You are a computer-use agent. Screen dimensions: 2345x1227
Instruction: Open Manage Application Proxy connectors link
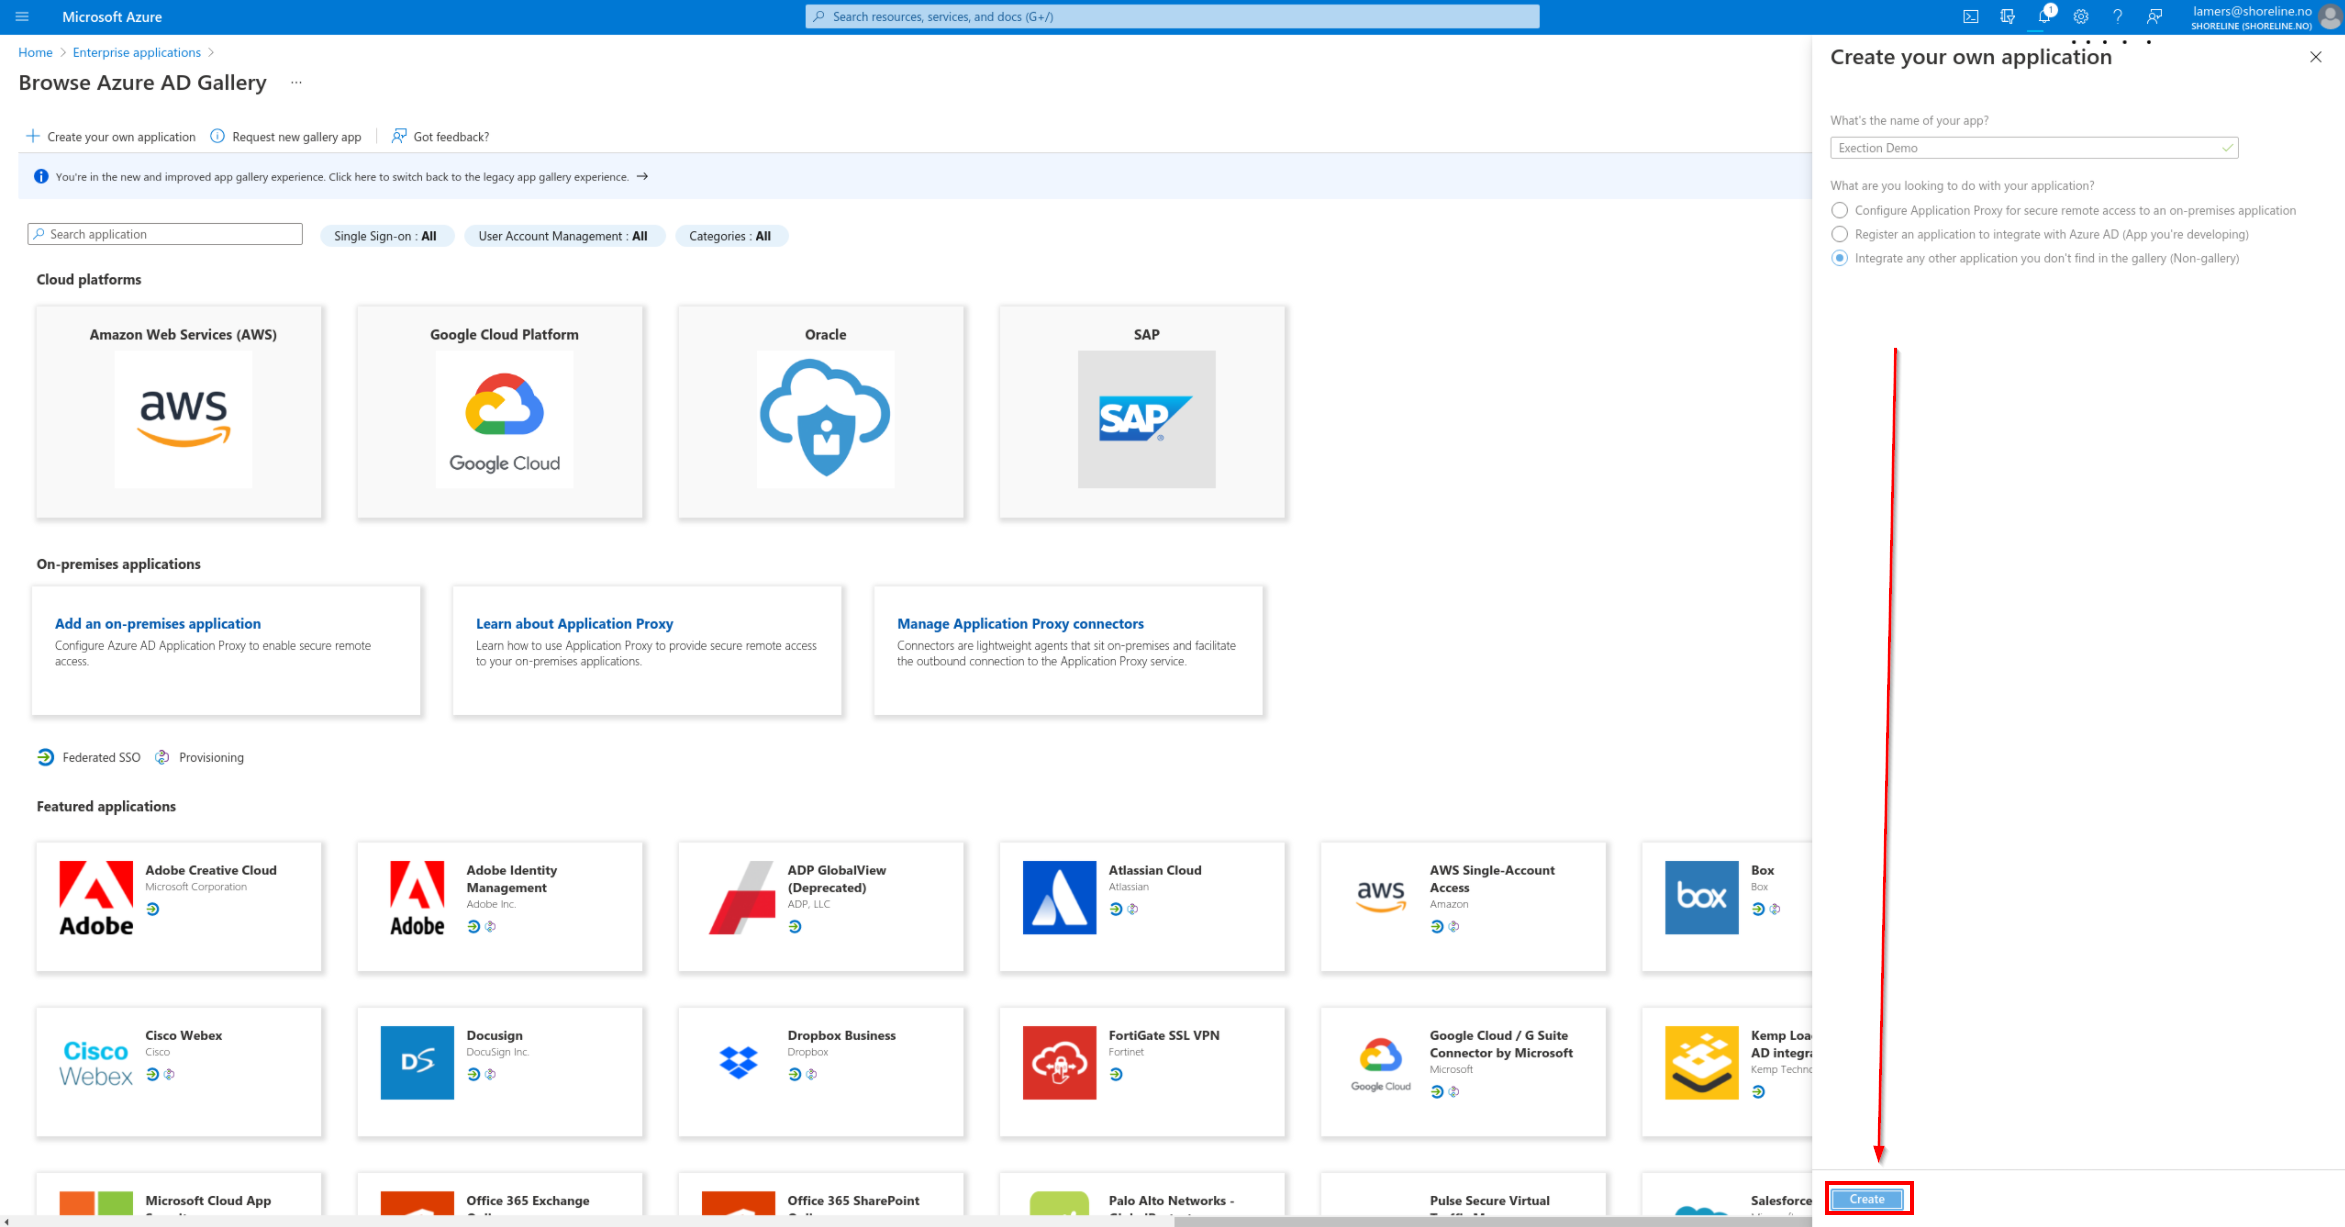pos(1020,623)
